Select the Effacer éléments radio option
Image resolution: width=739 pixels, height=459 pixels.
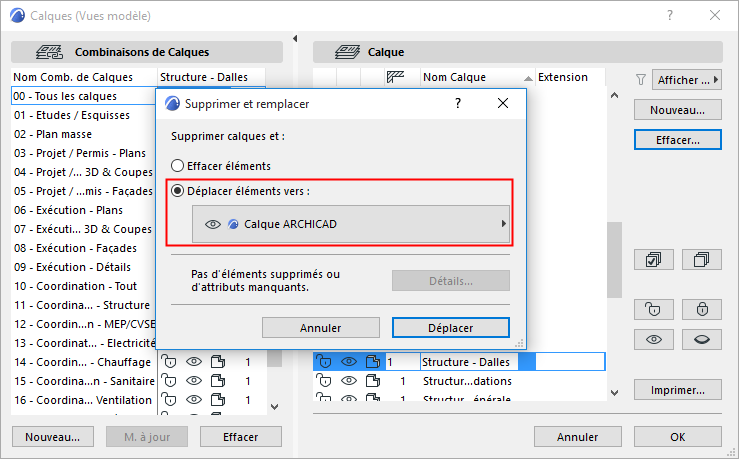click(x=178, y=165)
